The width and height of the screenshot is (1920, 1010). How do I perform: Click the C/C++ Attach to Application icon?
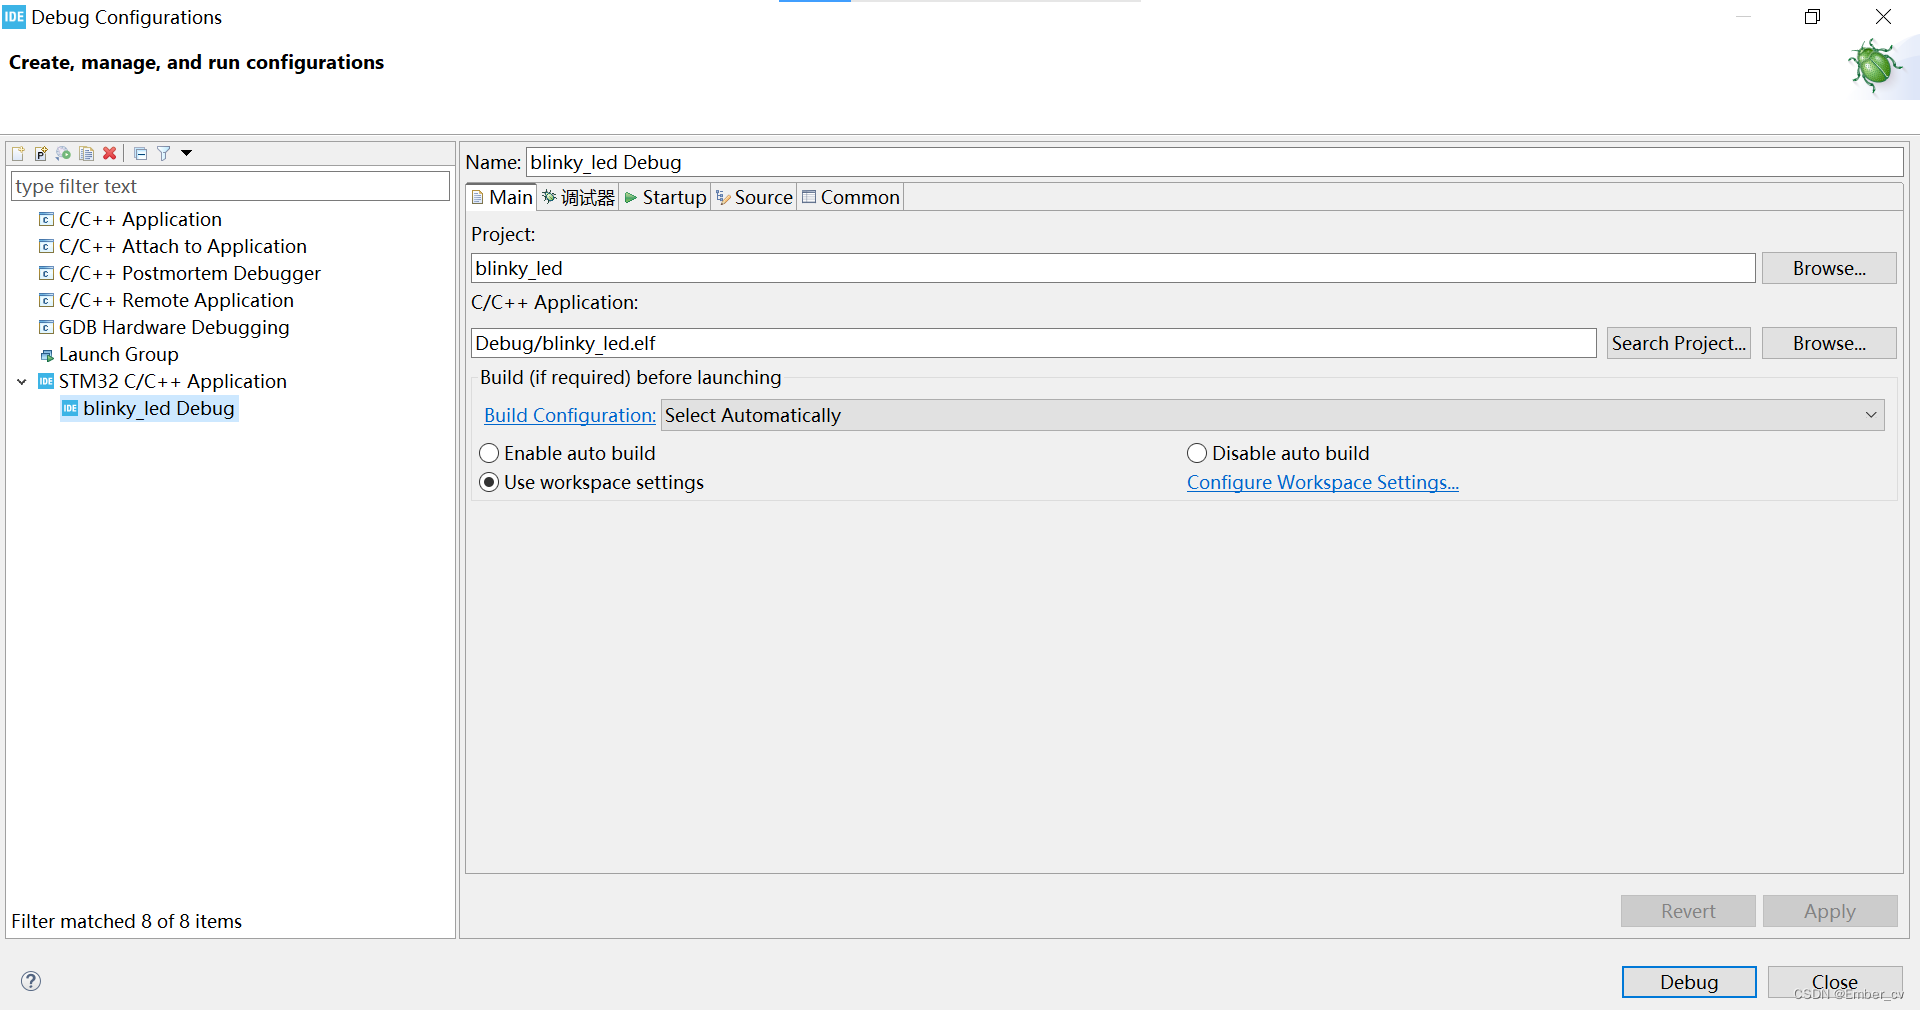(46, 246)
